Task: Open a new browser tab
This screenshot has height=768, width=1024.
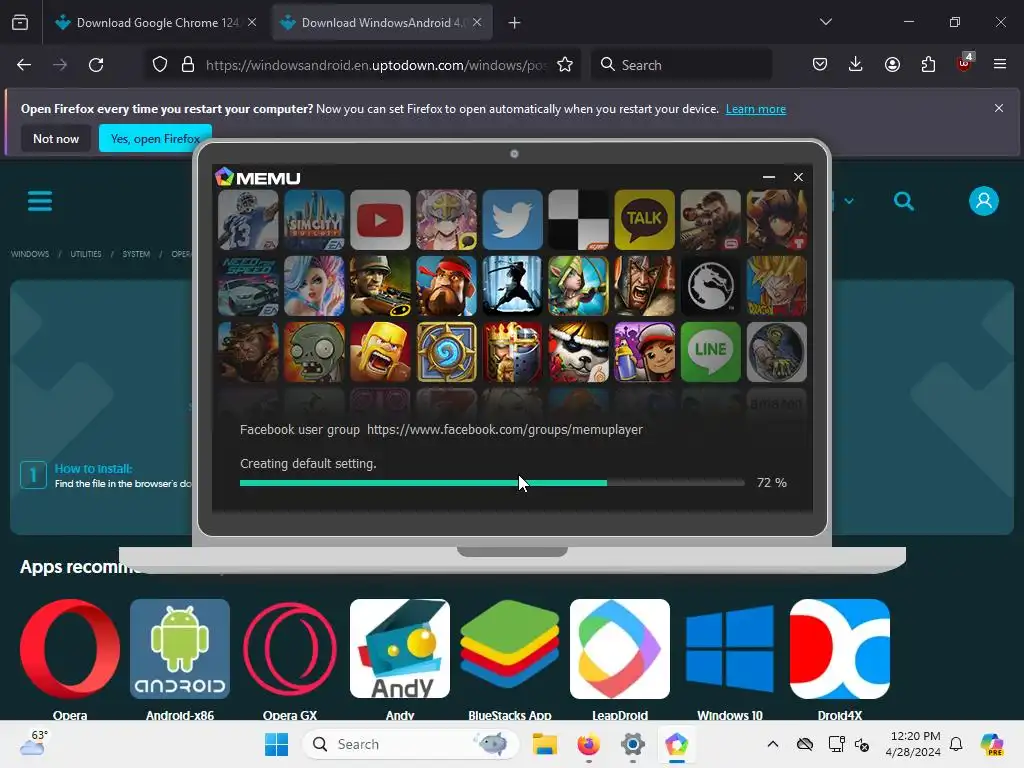Action: 515,23
